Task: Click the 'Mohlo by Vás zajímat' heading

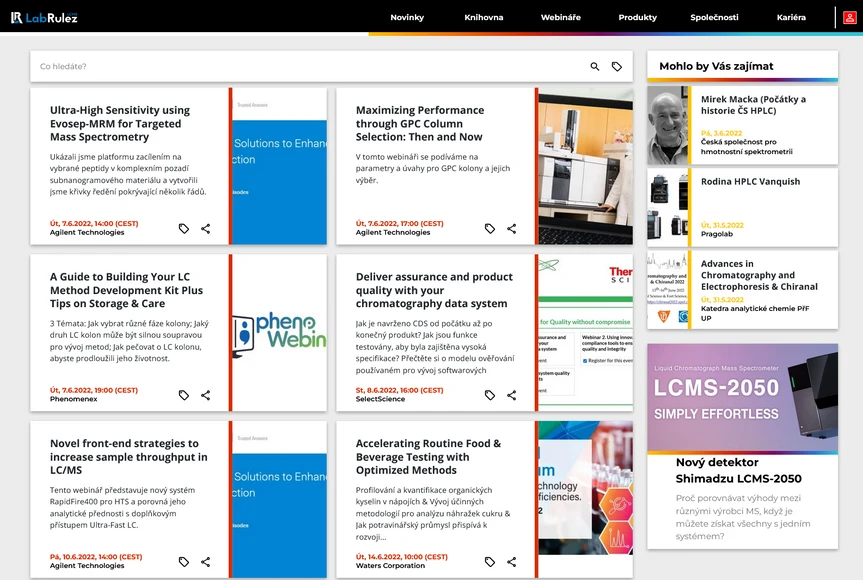Action: [x=716, y=67]
